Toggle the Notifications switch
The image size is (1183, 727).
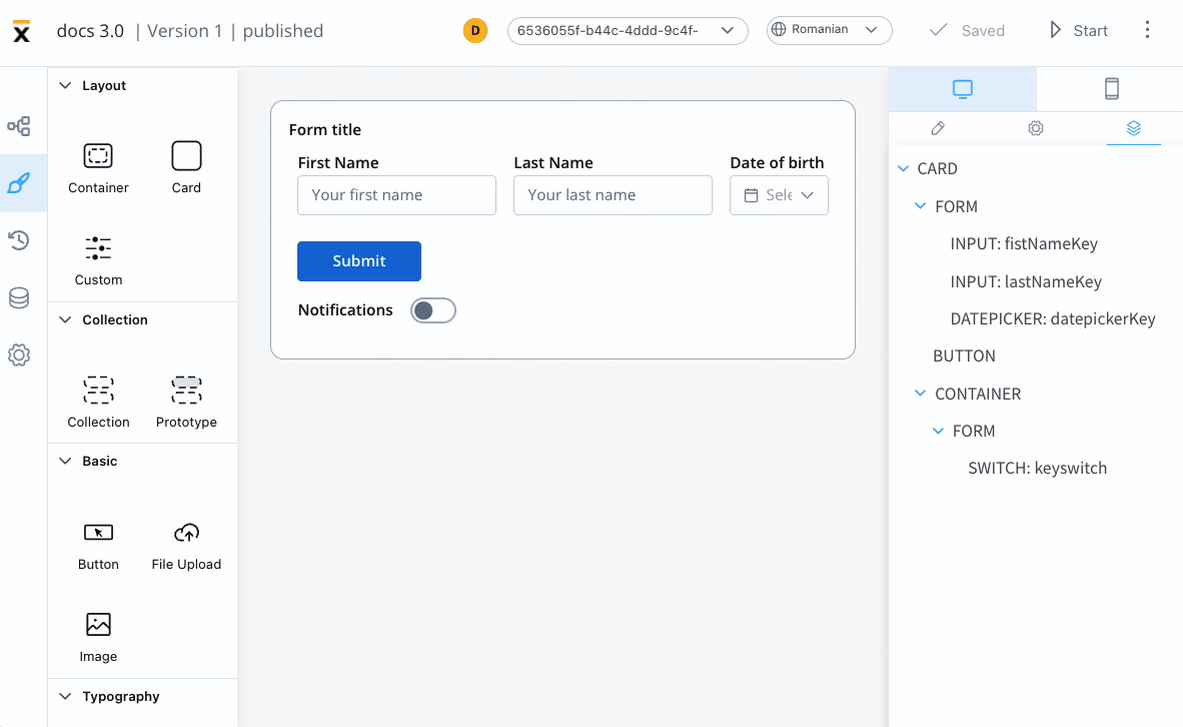point(433,311)
